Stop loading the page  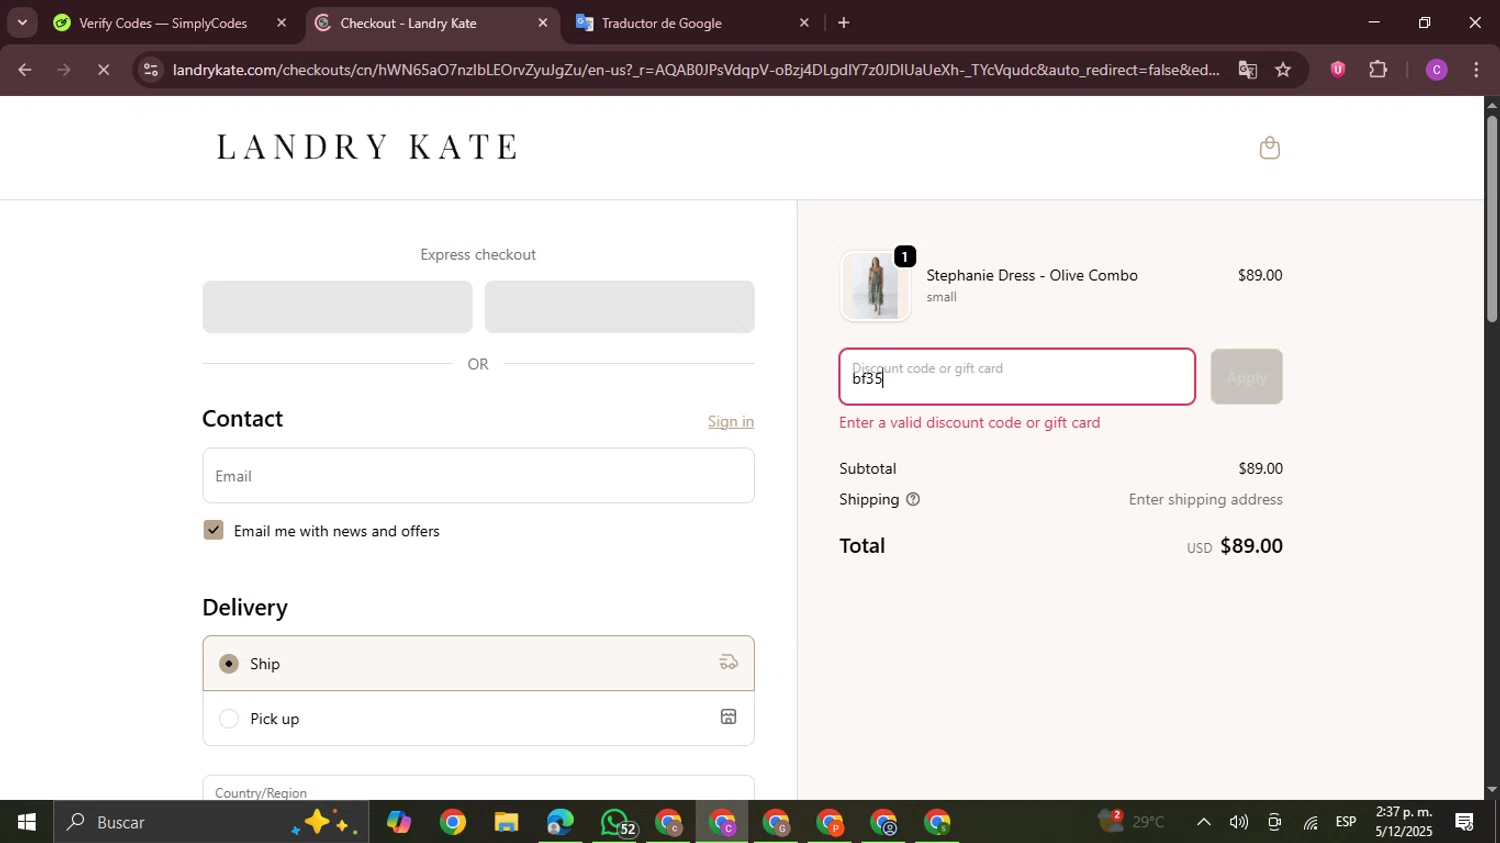click(x=103, y=70)
